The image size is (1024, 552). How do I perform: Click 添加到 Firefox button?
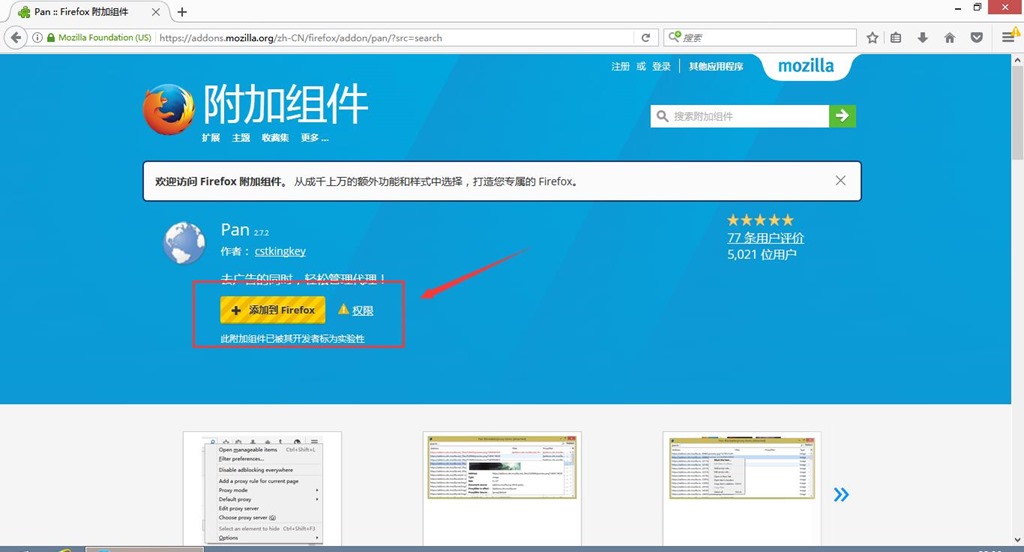click(x=272, y=310)
